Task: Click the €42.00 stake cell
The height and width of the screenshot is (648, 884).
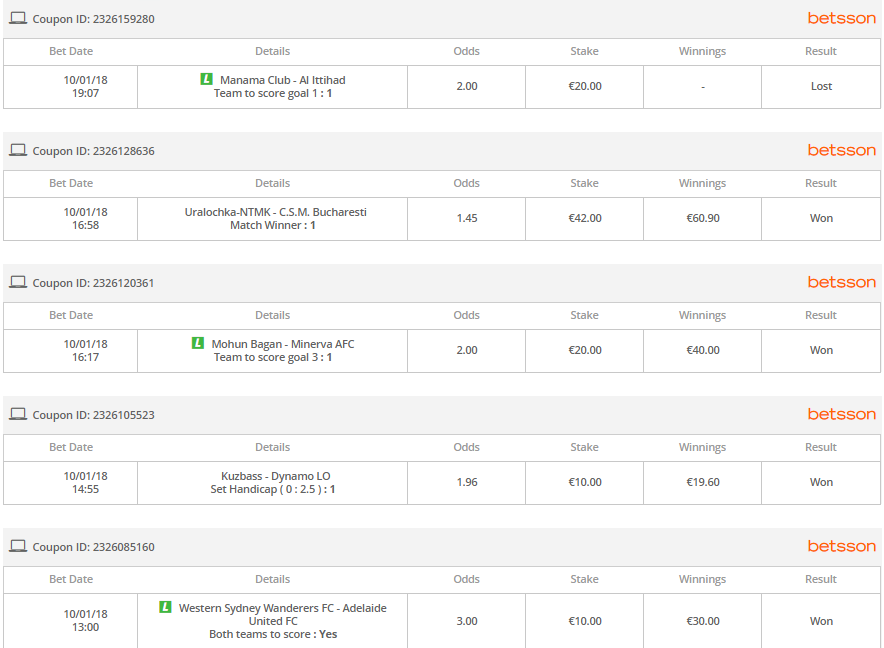Action: pos(585,218)
